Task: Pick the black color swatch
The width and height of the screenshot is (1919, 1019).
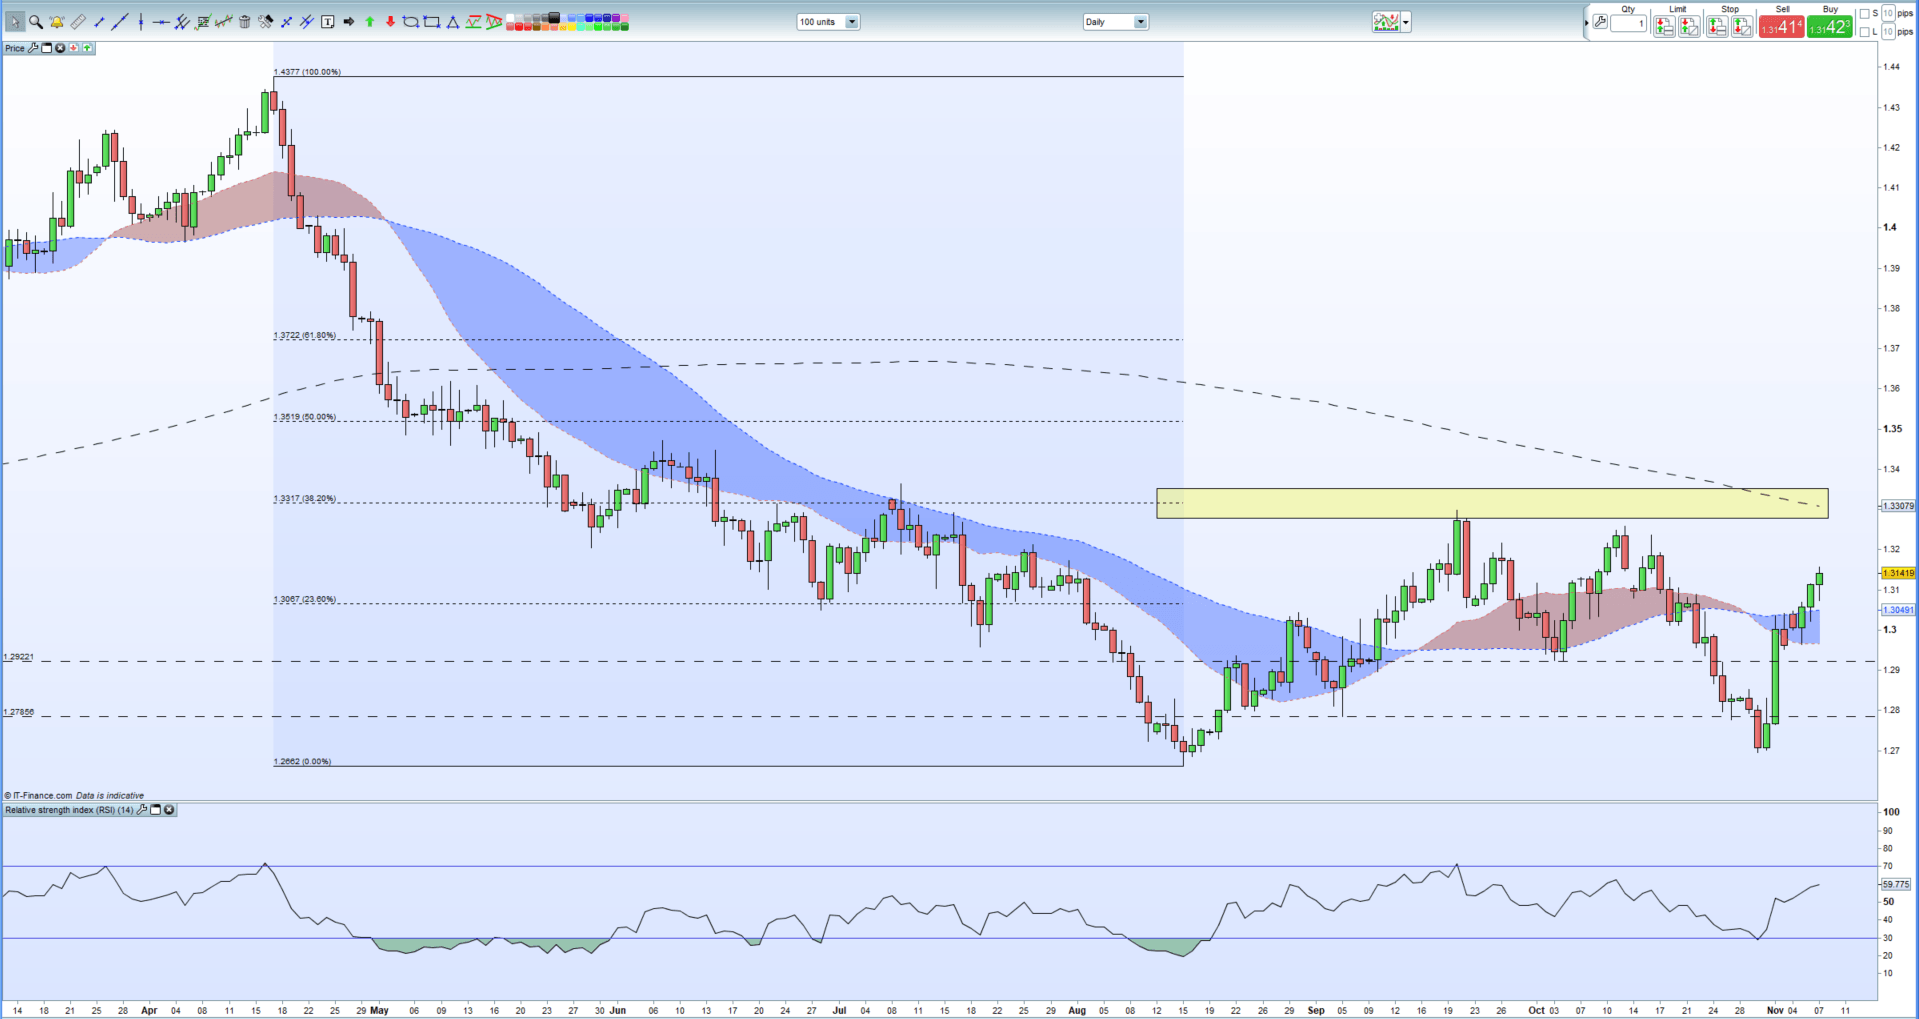Action: click(x=553, y=17)
